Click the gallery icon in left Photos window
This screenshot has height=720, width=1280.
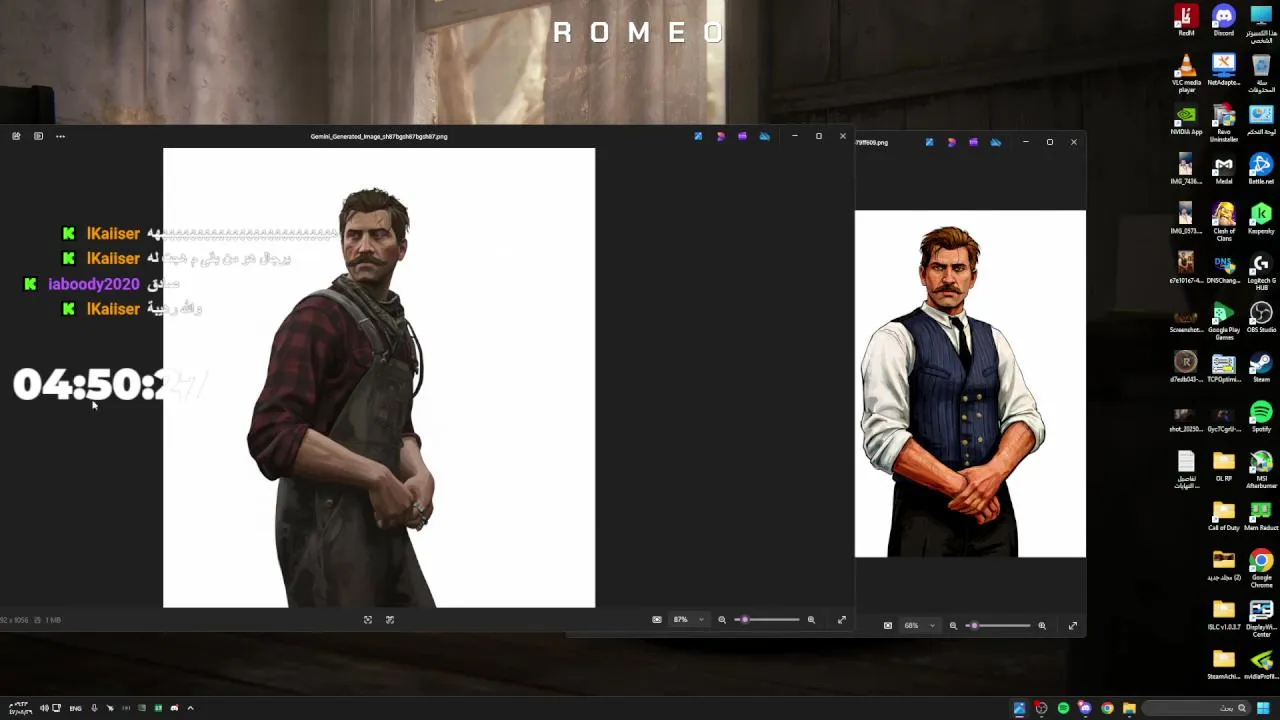point(16,136)
